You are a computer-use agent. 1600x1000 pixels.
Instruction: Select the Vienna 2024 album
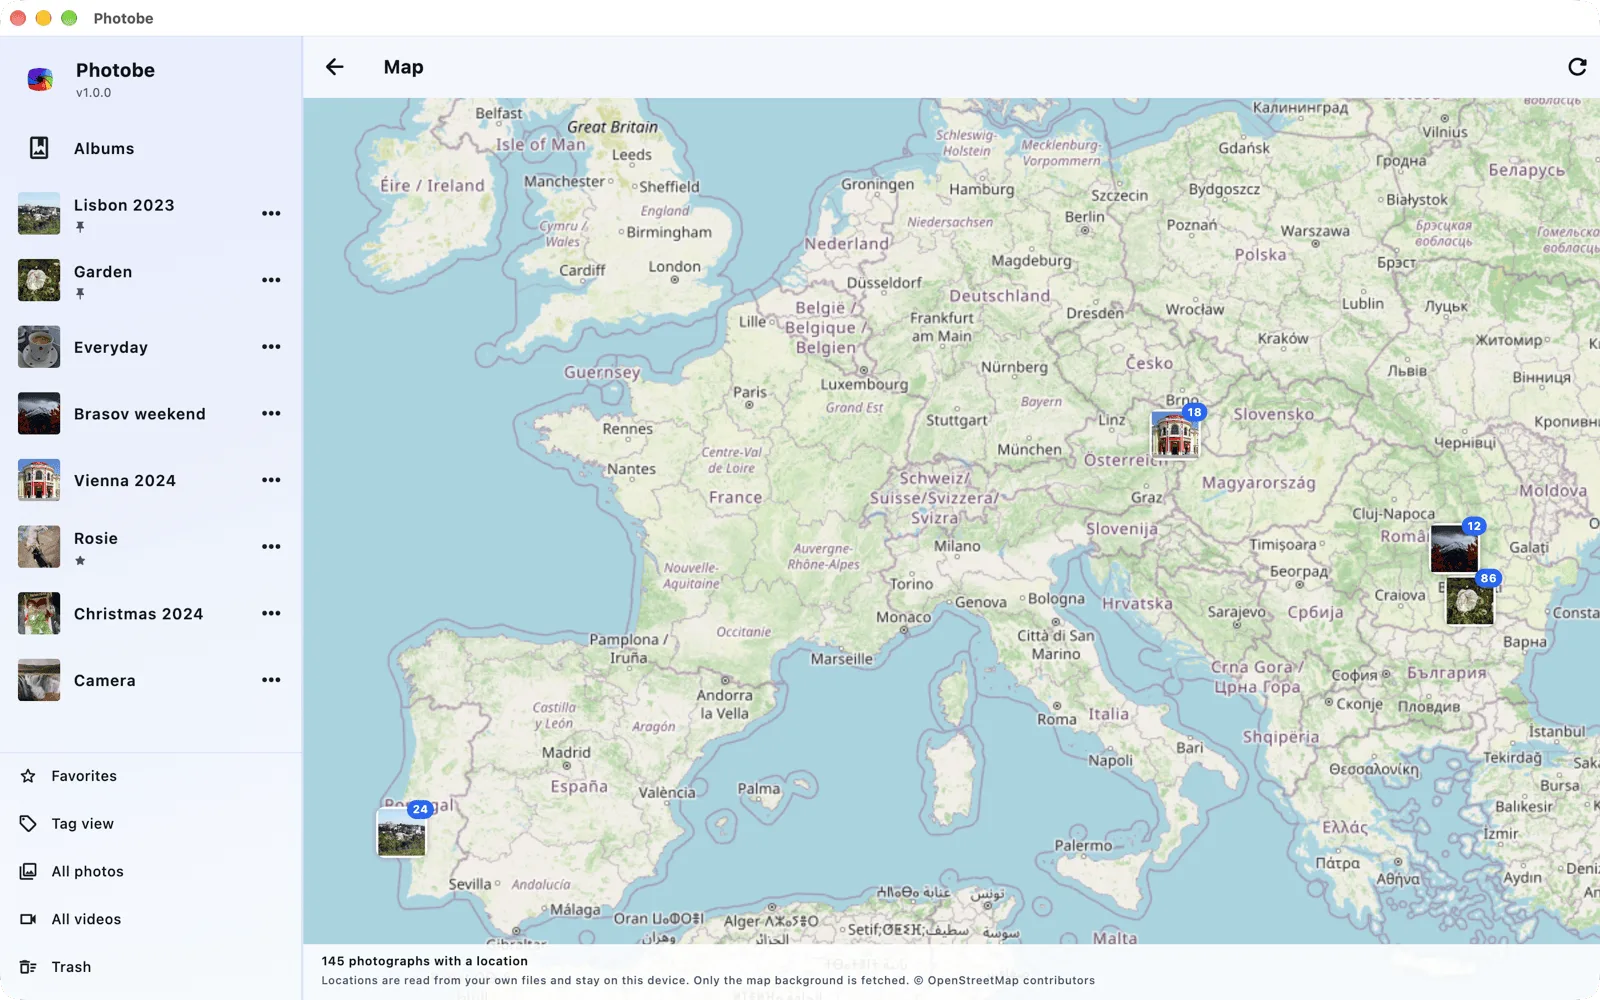point(150,480)
